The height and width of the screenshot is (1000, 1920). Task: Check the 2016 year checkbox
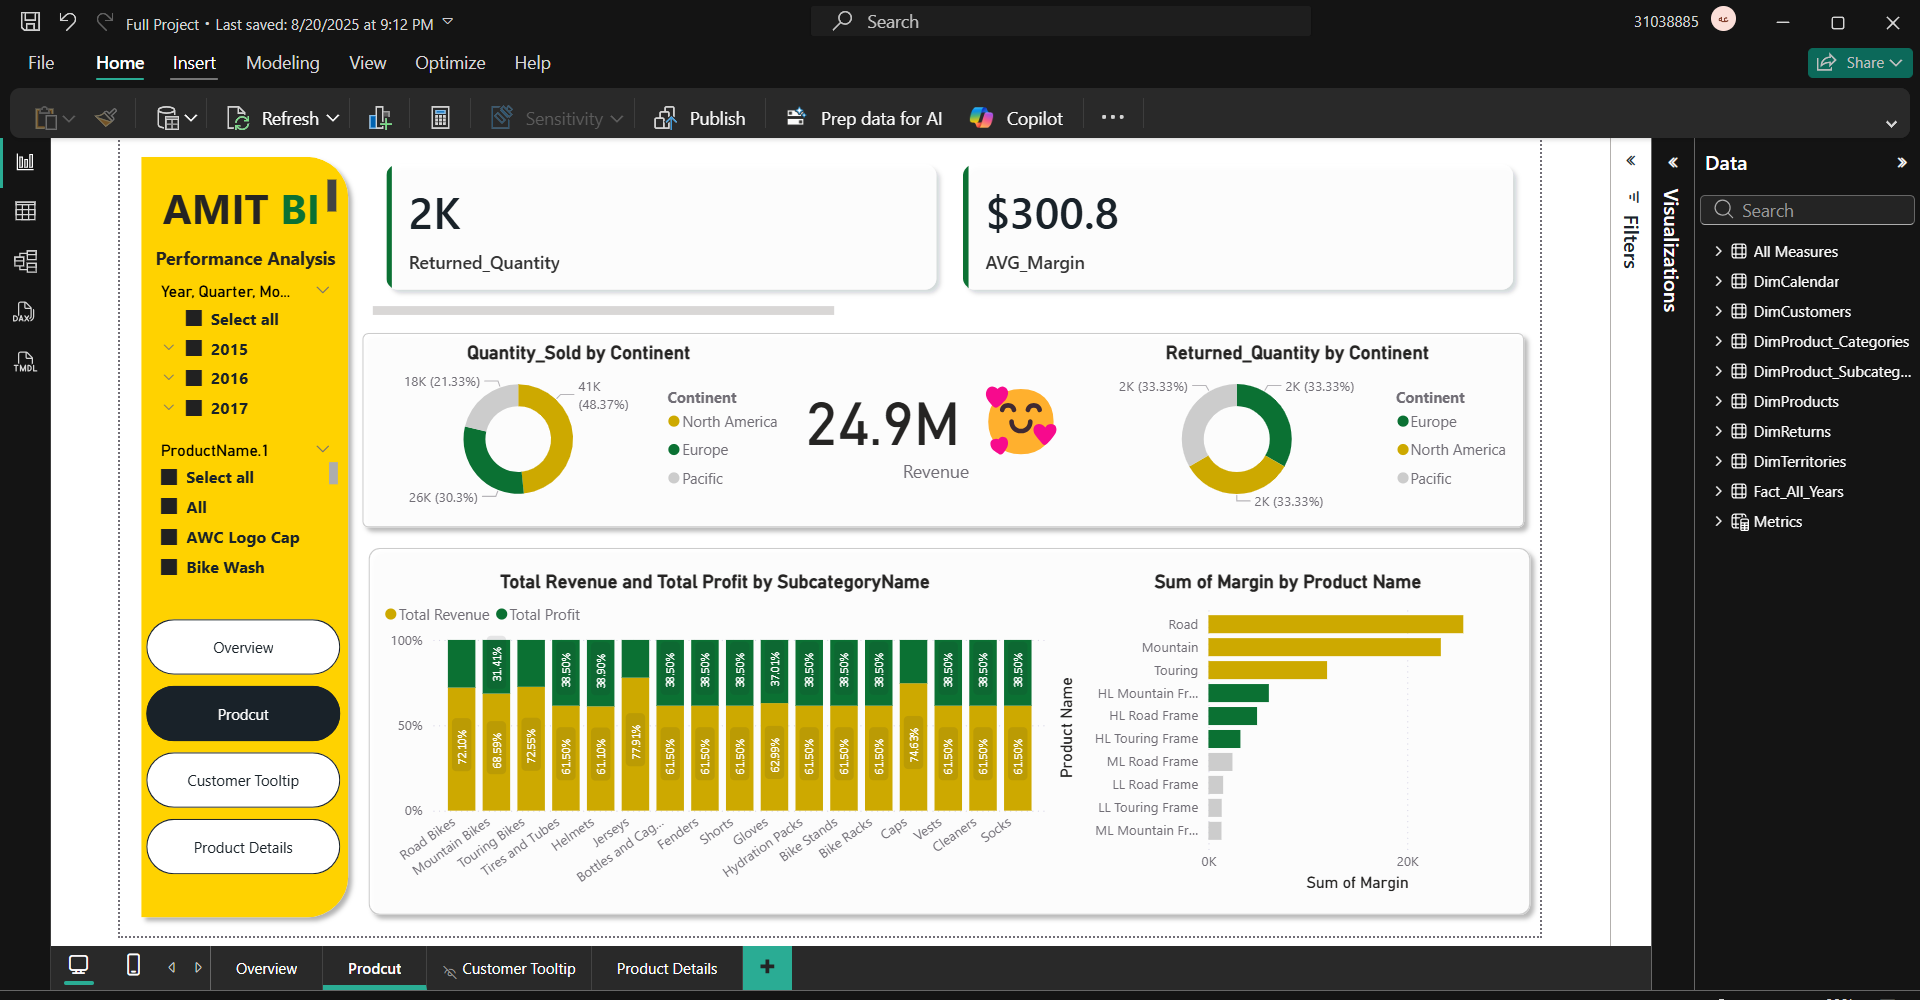[195, 378]
